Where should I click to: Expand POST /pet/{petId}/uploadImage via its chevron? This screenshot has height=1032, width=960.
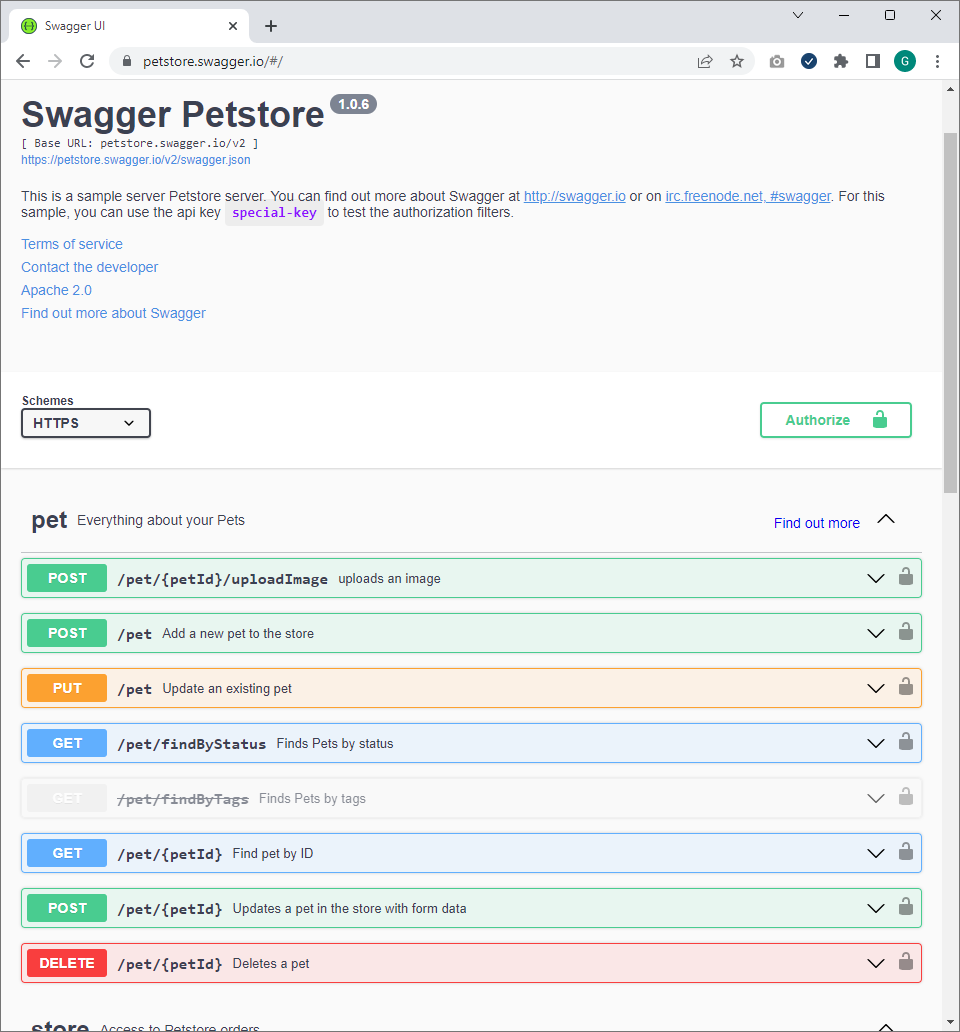pos(876,578)
